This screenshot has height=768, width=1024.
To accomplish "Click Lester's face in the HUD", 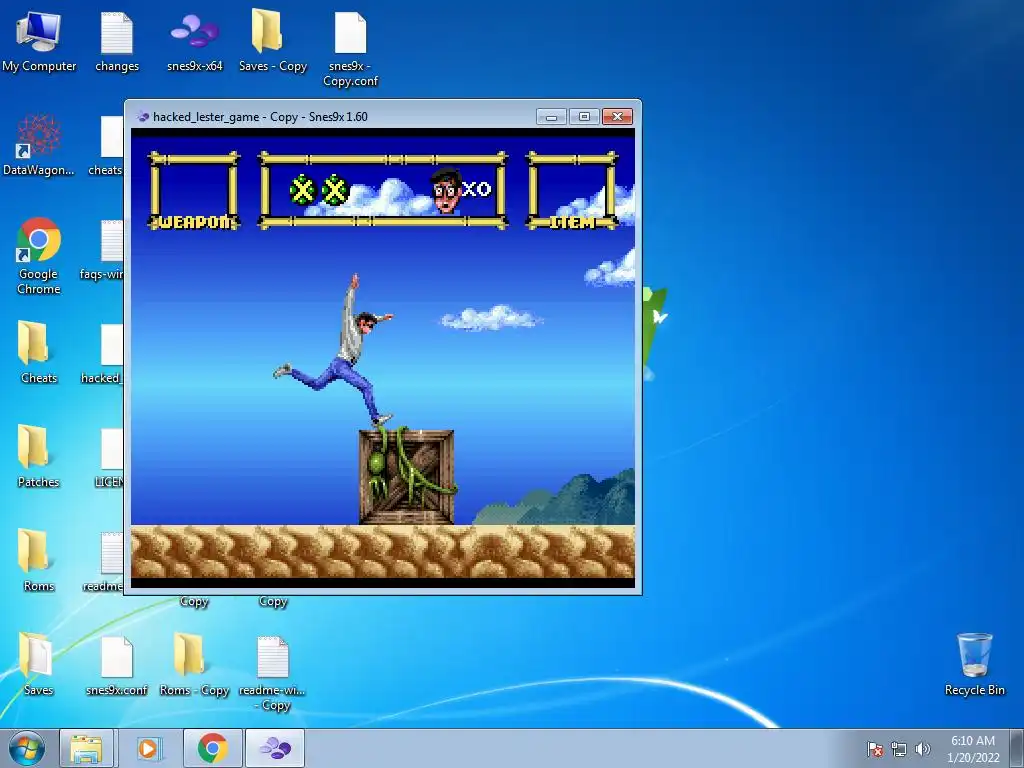I will (447, 190).
